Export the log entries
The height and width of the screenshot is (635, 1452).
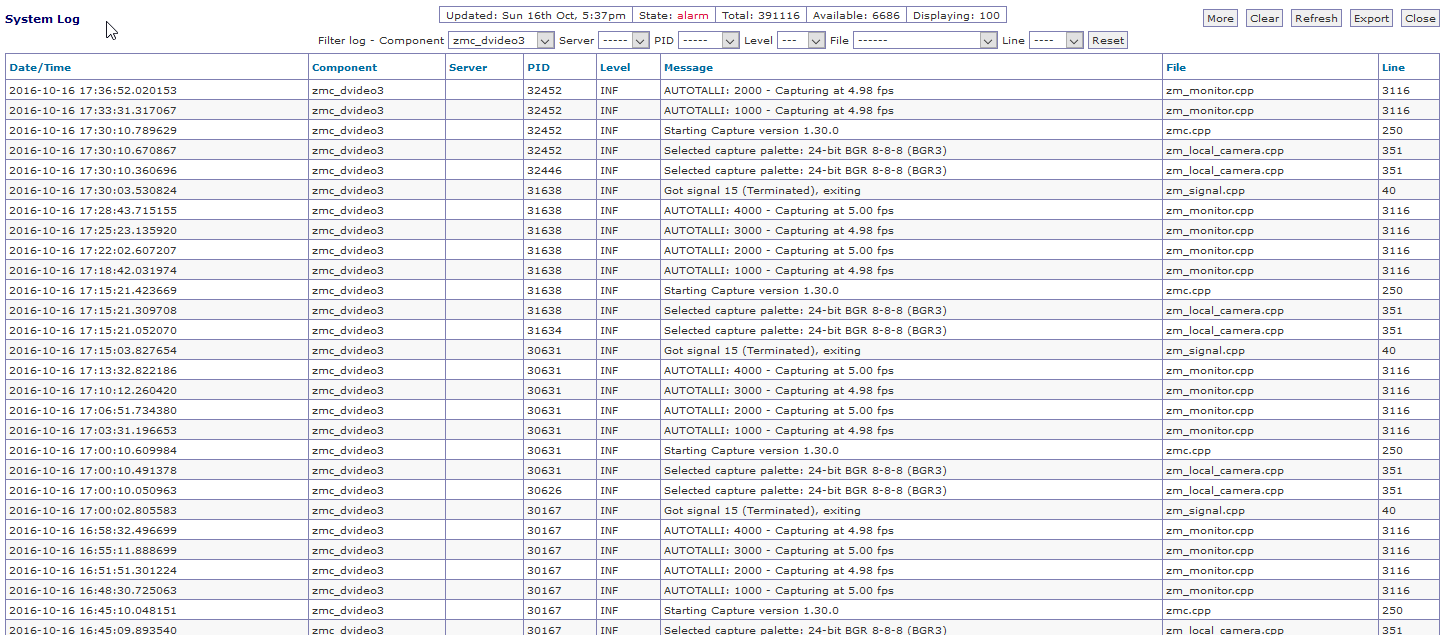pos(1371,18)
